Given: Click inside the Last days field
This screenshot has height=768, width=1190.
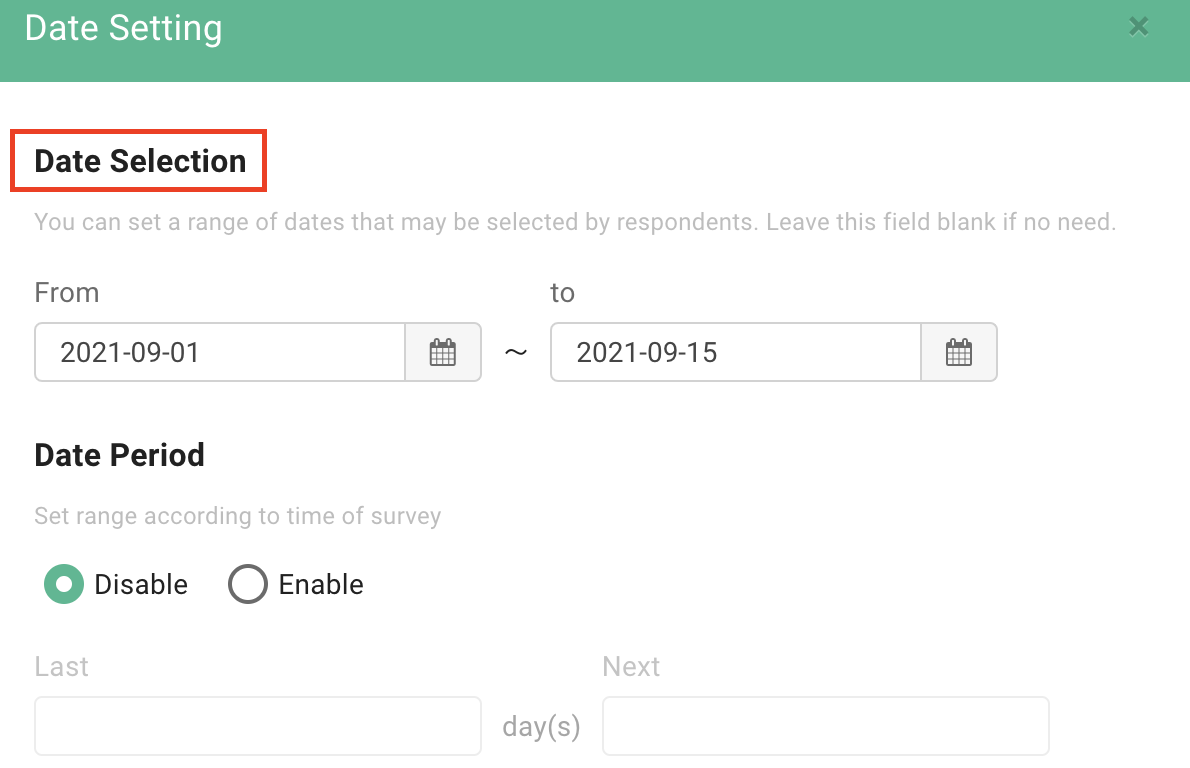Looking at the screenshot, I should tap(257, 725).
